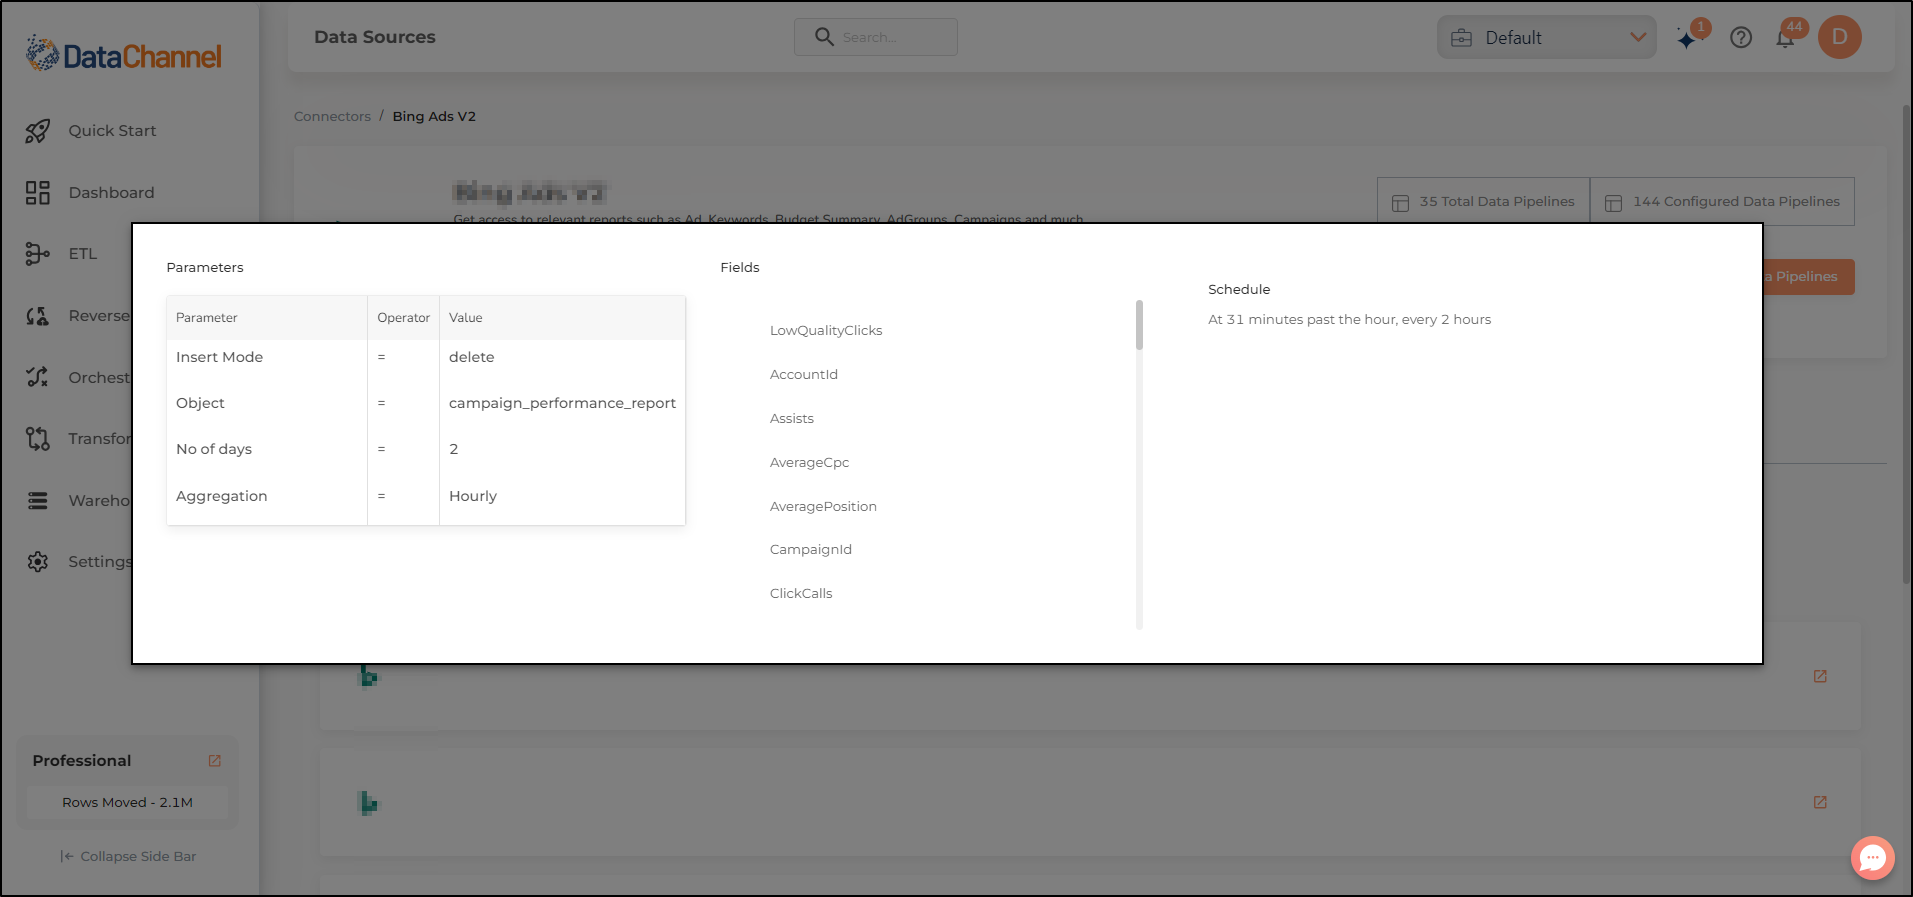Image resolution: width=1913 pixels, height=897 pixels.
Task: Select the AccountId field
Action: 804,374
